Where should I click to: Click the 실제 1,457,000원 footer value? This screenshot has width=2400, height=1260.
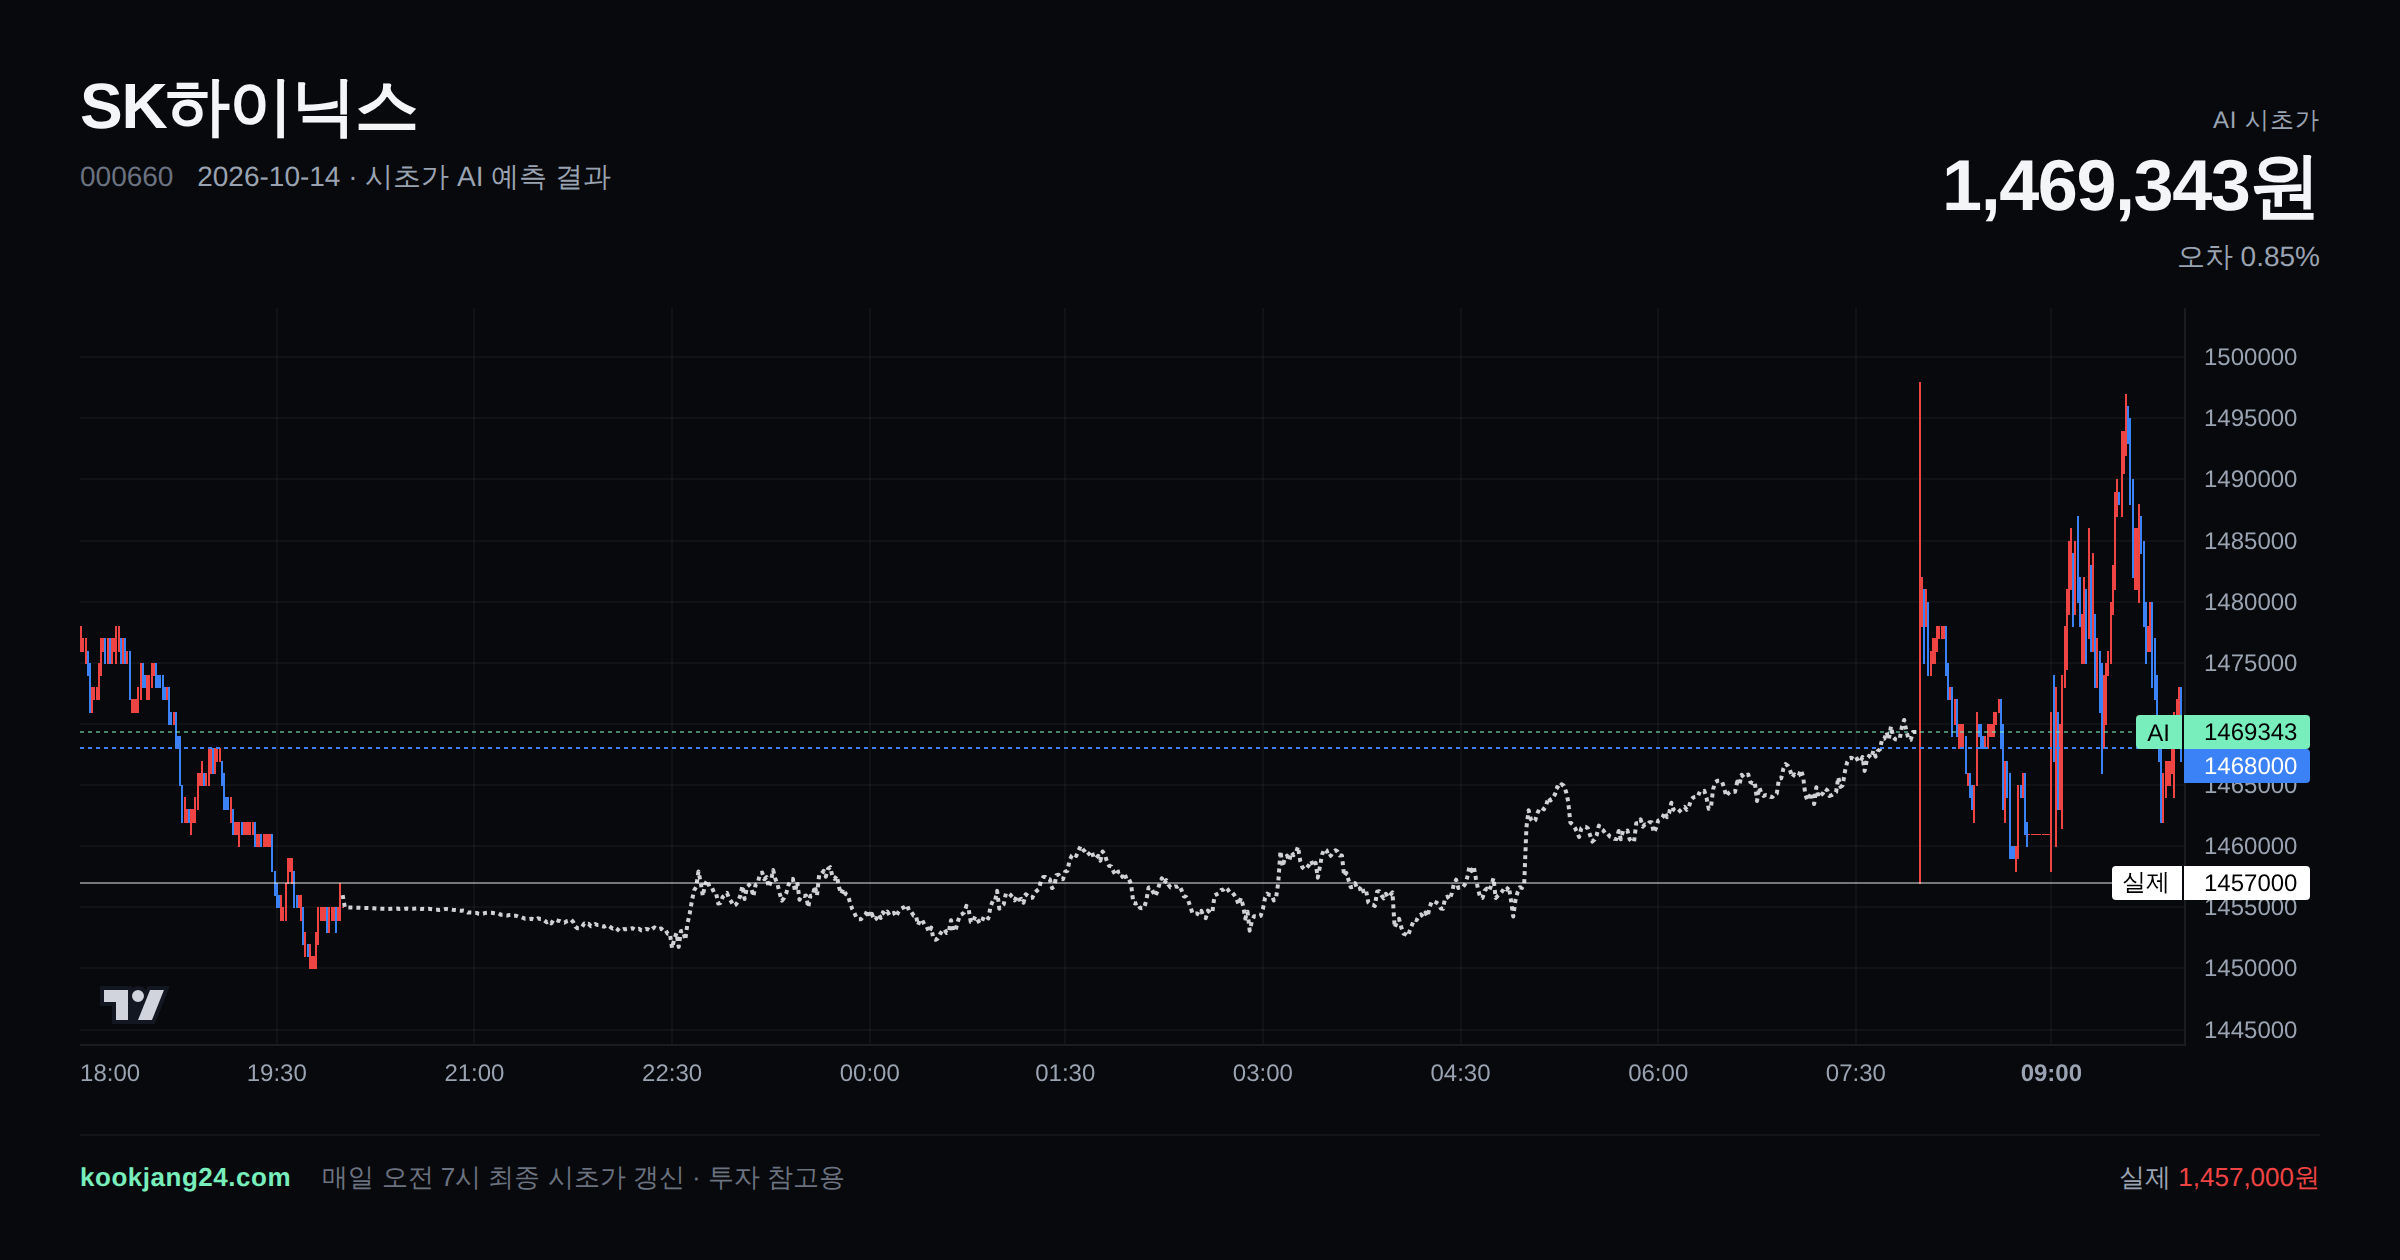[x=2219, y=1177]
